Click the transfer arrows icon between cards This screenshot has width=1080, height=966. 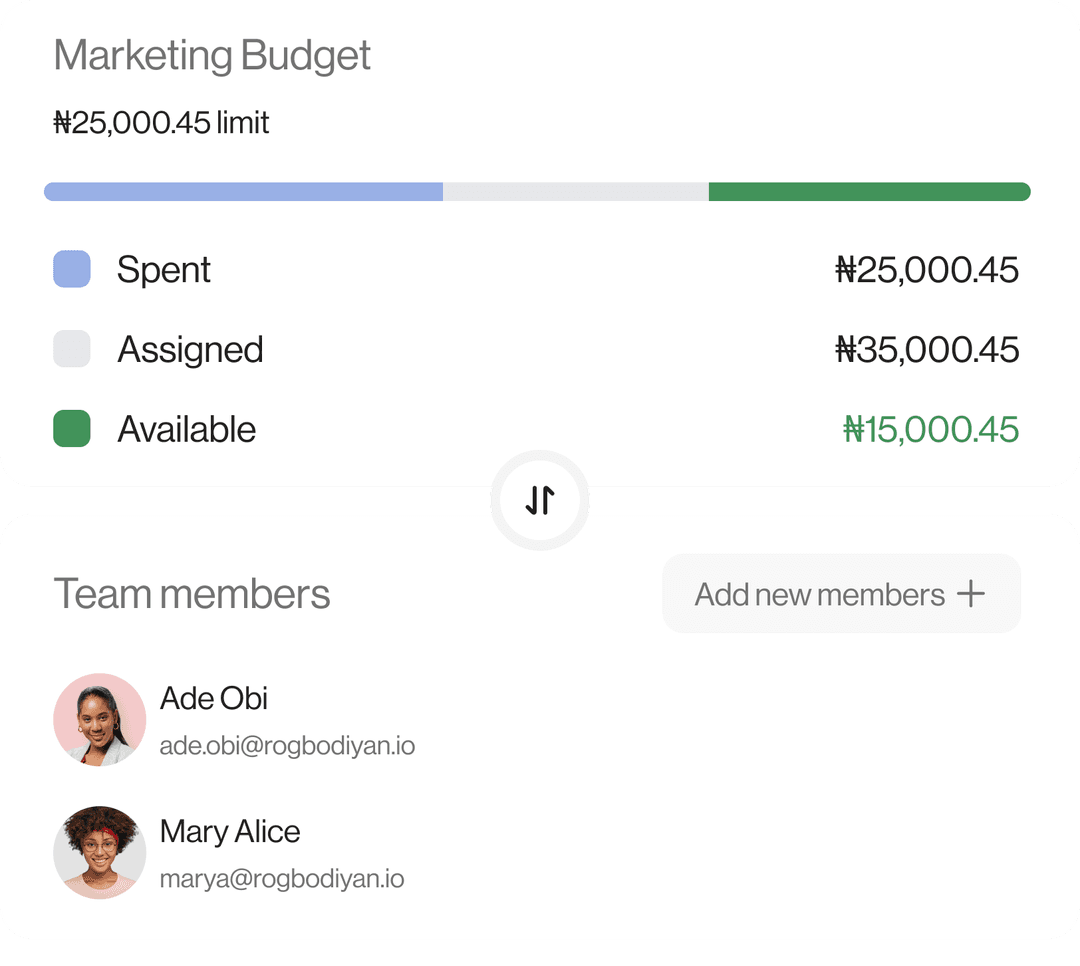tap(540, 500)
